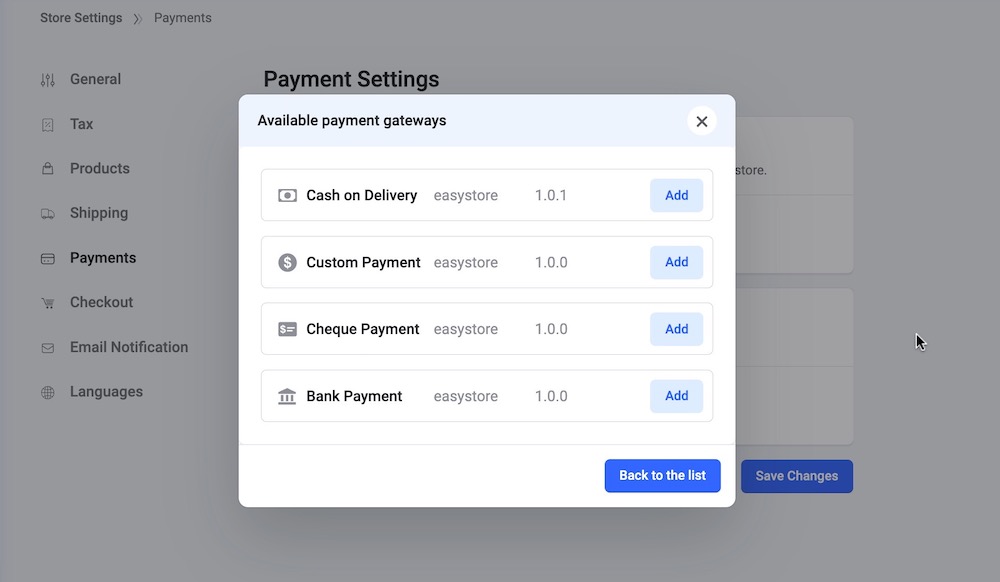The image size is (1000, 582).
Task: Click version 1.0.1 of Cash on Delivery
Action: 550,195
